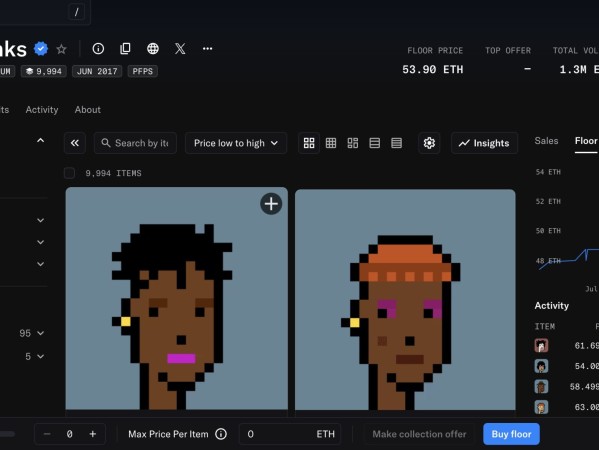Click the Max Price Per Item label
The width and height of the screenshot is (599, 450).
click(168, 434)
